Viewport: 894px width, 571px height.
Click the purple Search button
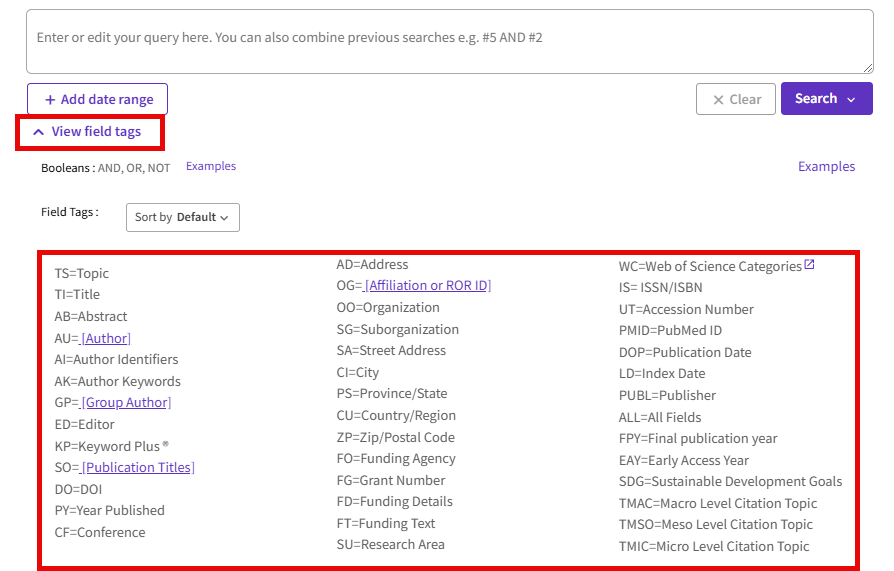point(815,99)
